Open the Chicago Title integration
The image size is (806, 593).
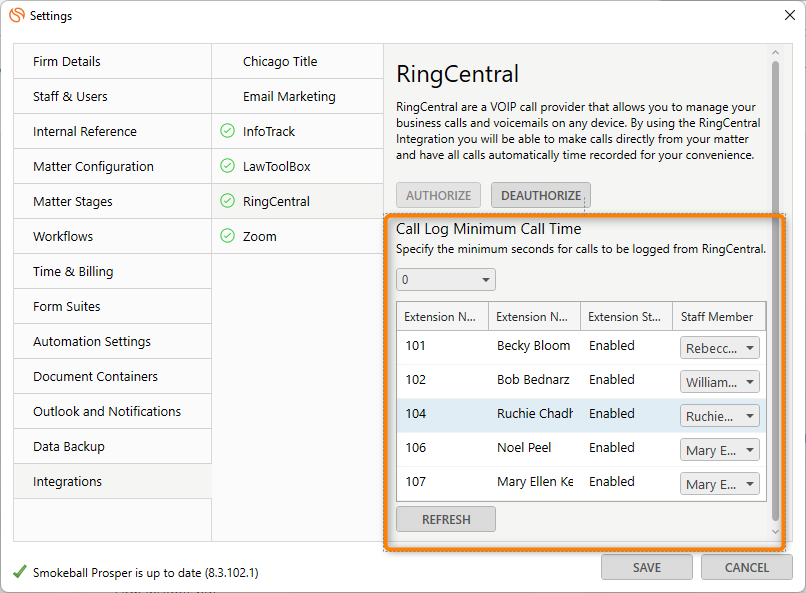pos(298,61)
